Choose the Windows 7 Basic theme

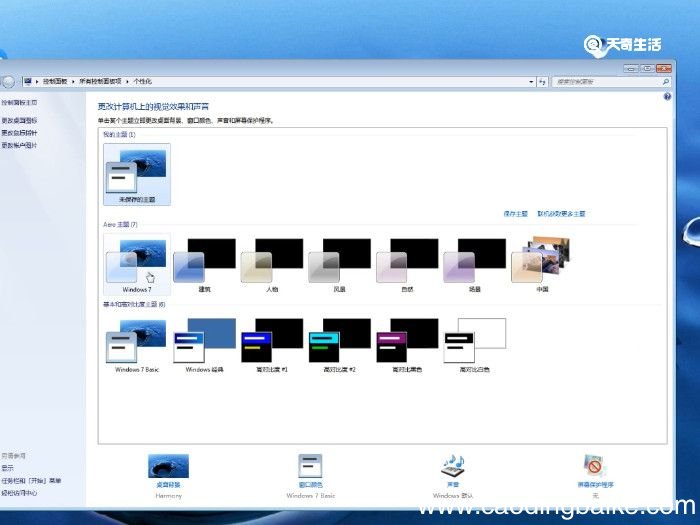pos(137,345)
